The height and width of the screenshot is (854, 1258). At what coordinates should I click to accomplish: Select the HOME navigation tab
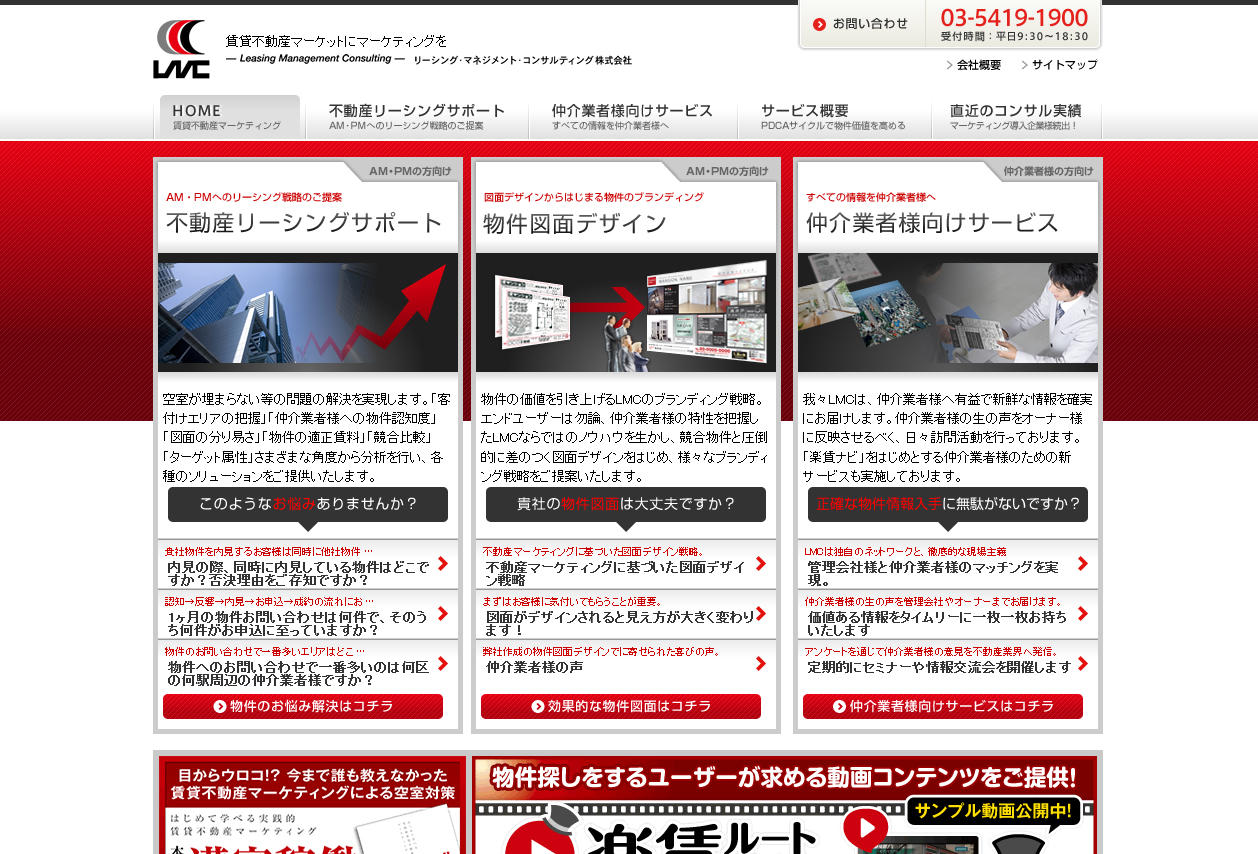(228, 117)
